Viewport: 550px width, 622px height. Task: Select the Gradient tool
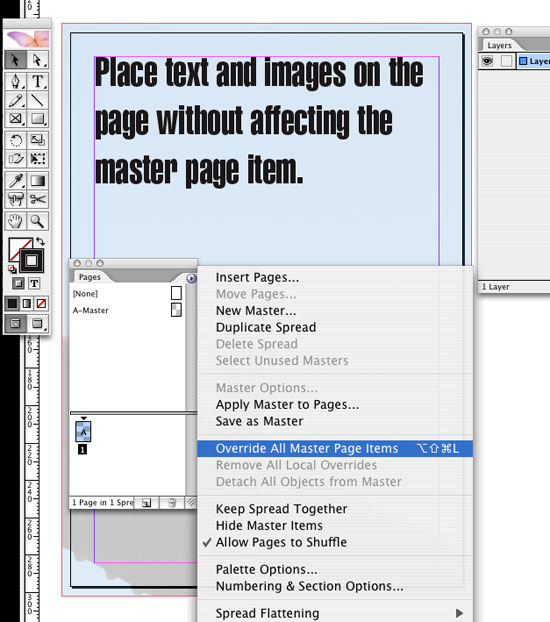click(x=38, y=180)
